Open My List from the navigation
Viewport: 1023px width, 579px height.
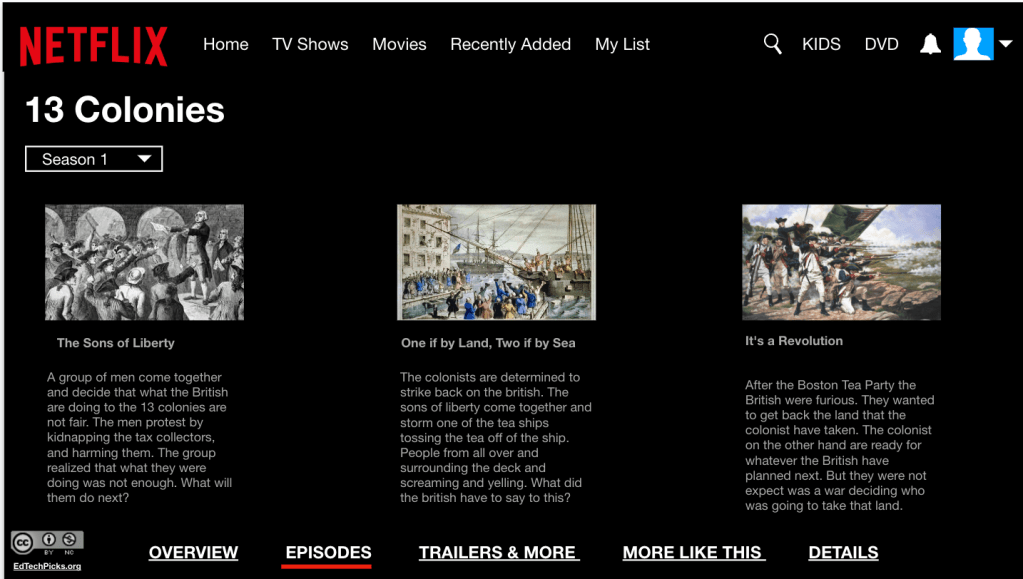tap(622, 44)
